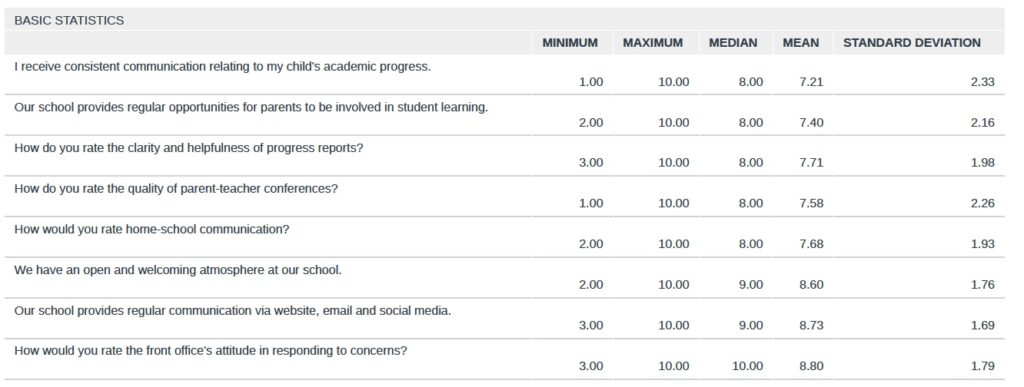The image size is (1024, 387).
Task: Click the MEAN column header
Action: click(x=801, y=43)
